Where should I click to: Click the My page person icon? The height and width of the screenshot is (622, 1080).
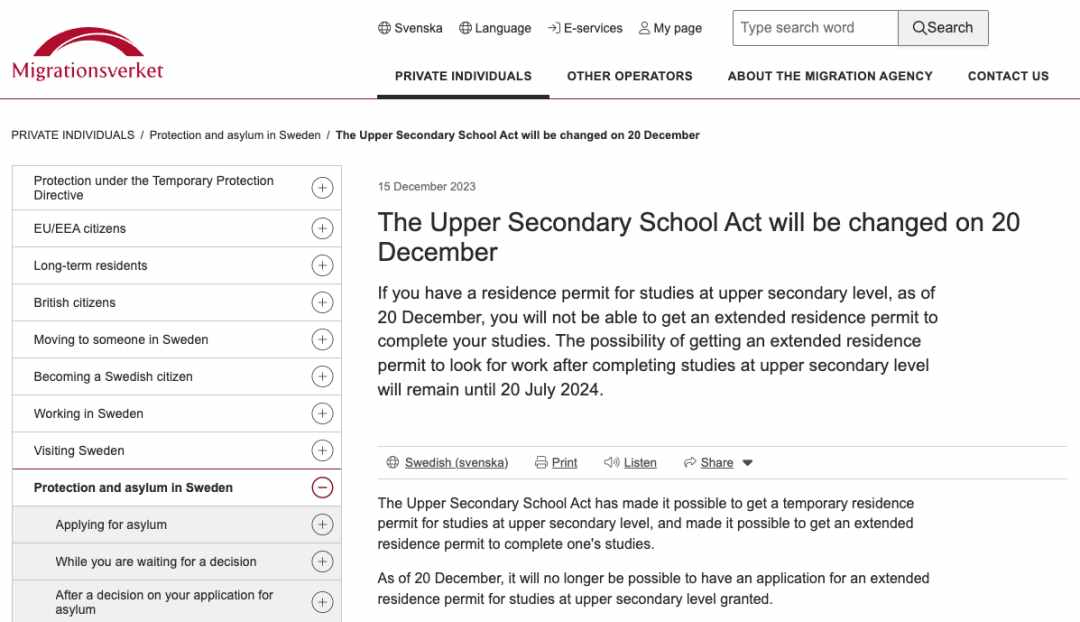[x=644, y=28]
